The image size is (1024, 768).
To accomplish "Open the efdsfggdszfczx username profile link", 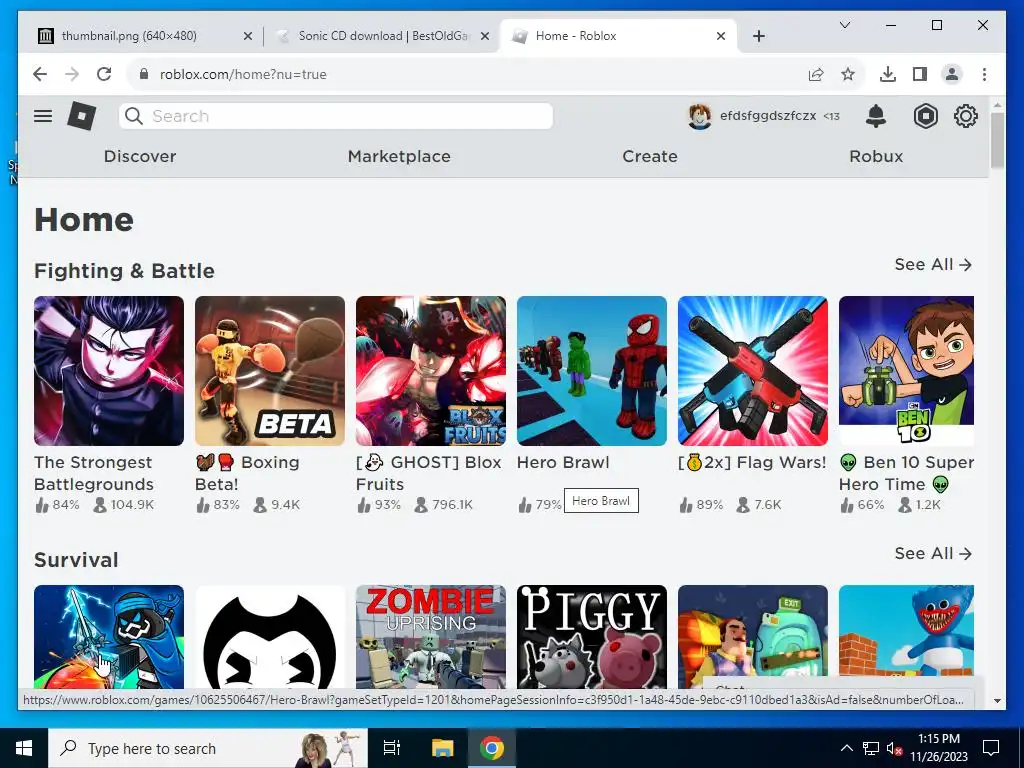I will click(x=768, y=116).
